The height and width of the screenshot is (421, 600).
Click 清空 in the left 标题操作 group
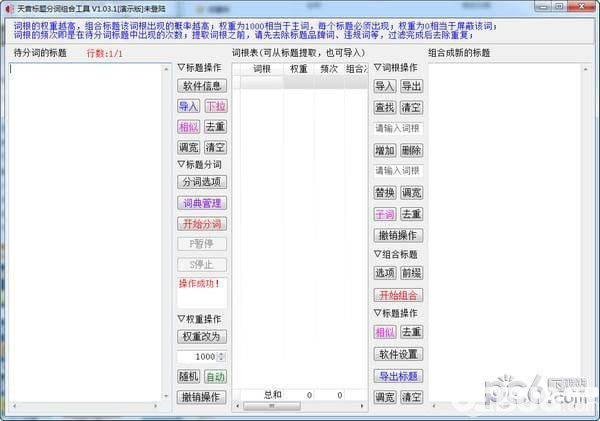pos(215,147)
